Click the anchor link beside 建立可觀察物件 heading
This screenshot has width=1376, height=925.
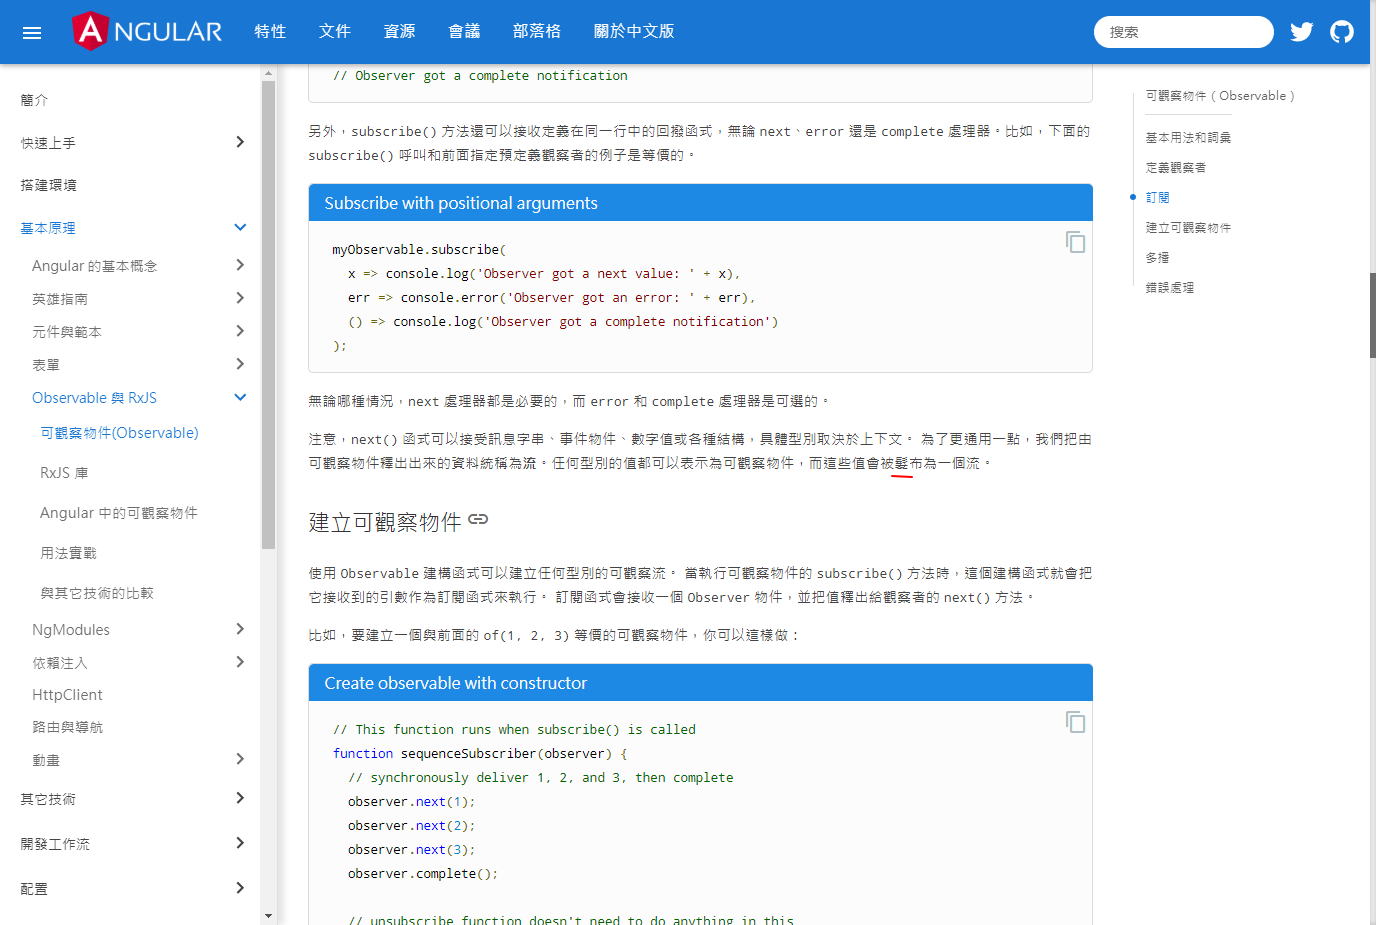(x=477, y=520)
